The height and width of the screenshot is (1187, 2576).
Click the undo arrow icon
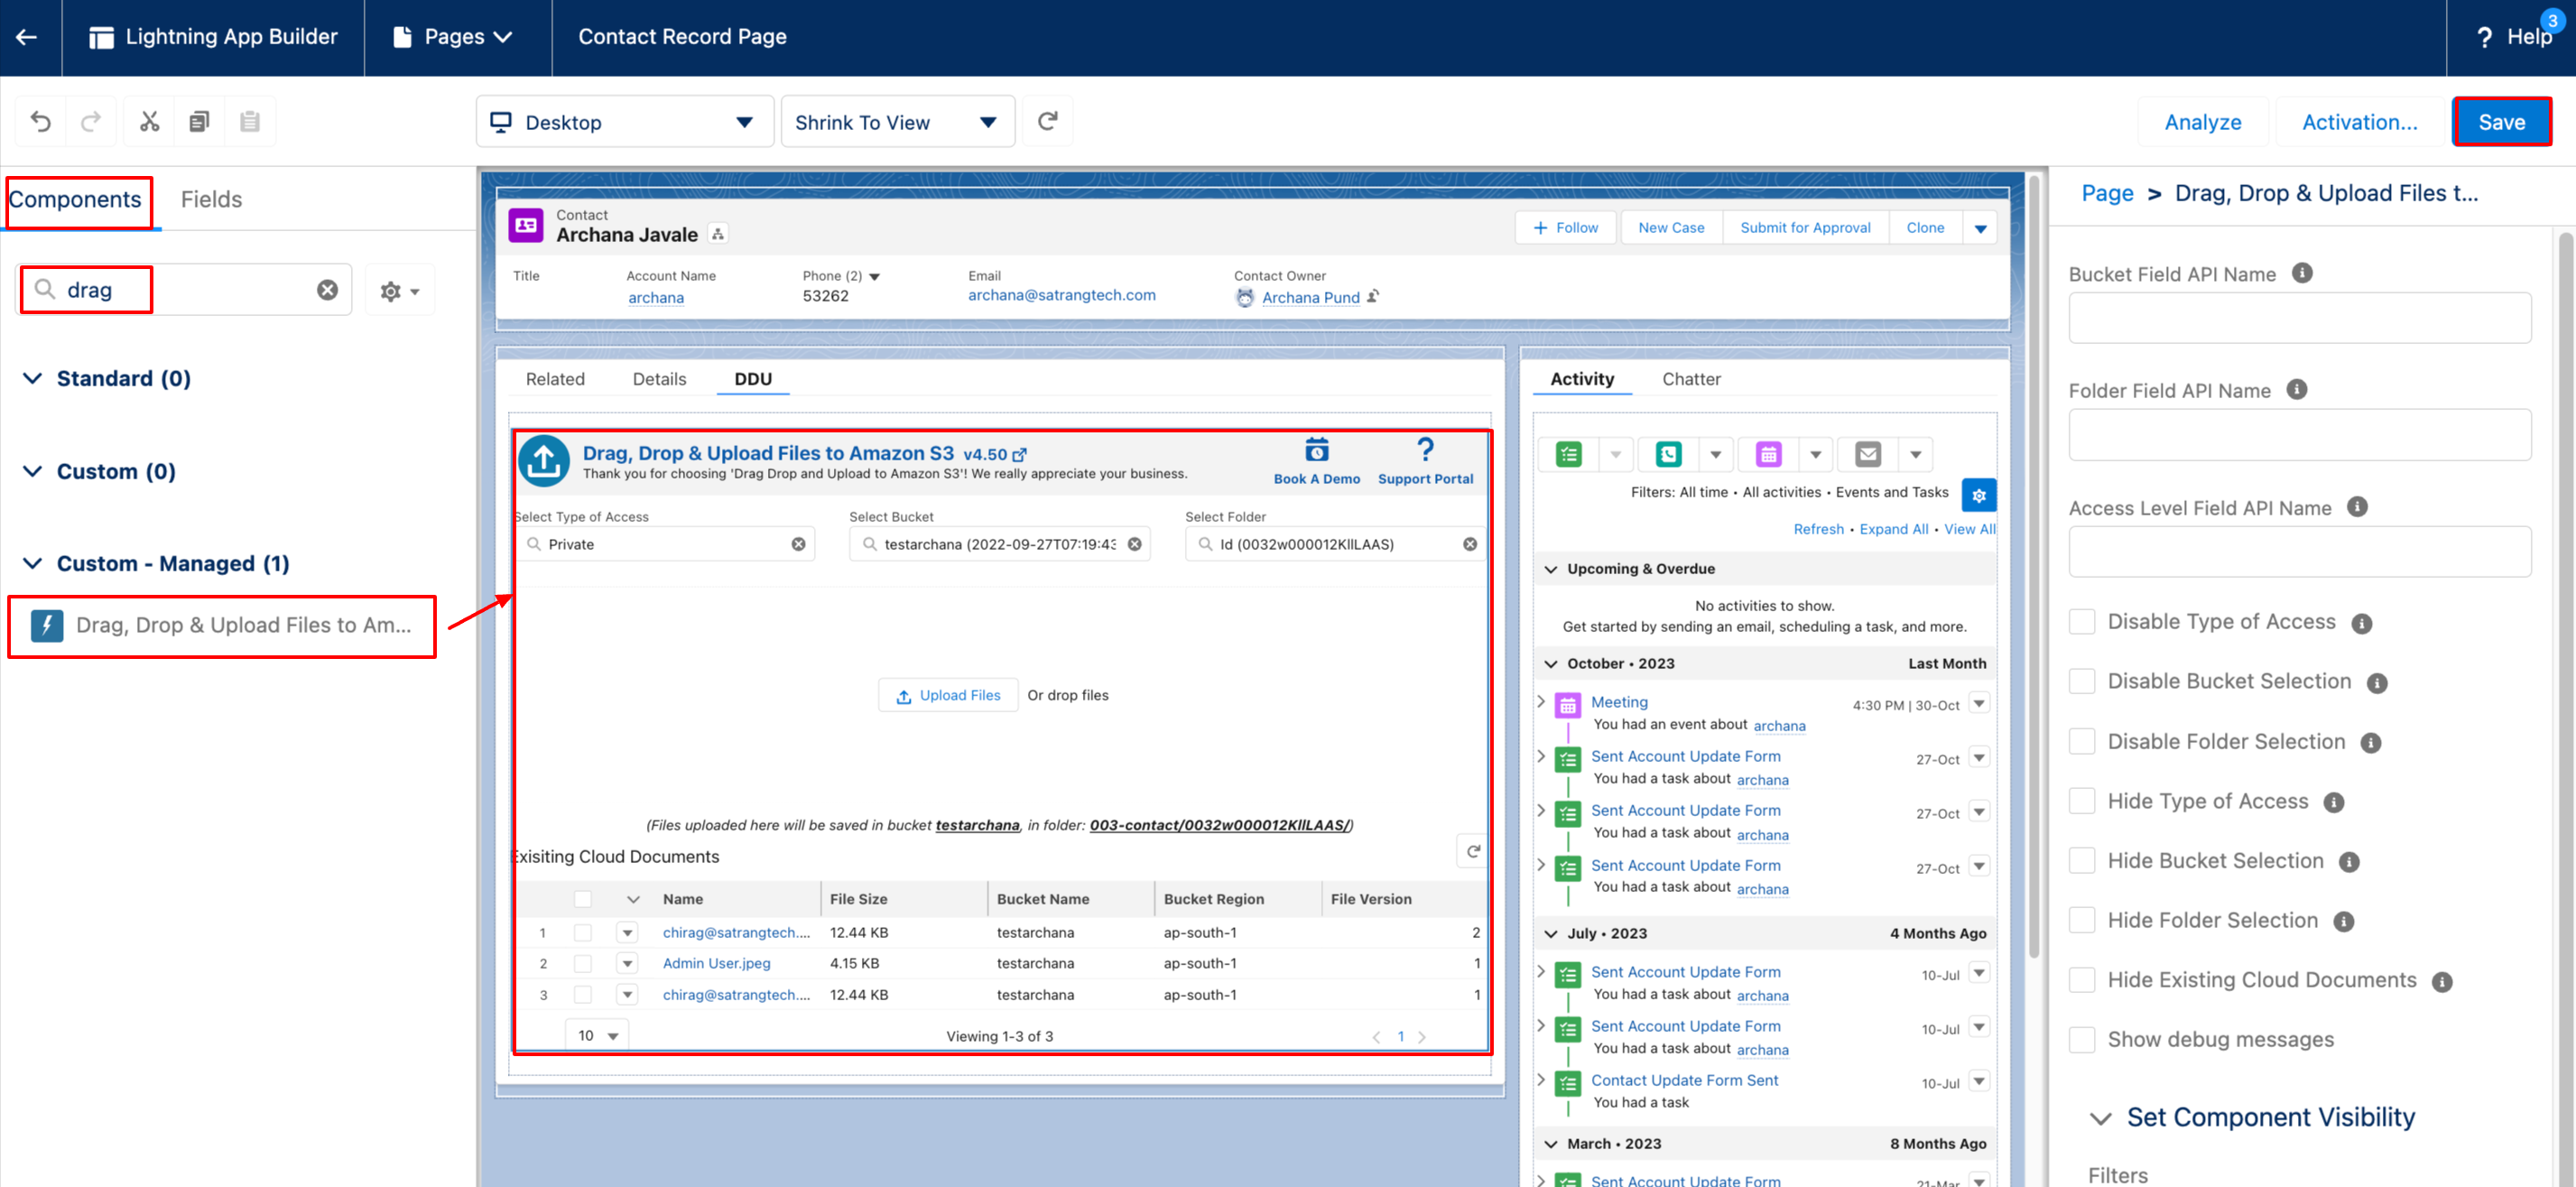pos(40,122)
